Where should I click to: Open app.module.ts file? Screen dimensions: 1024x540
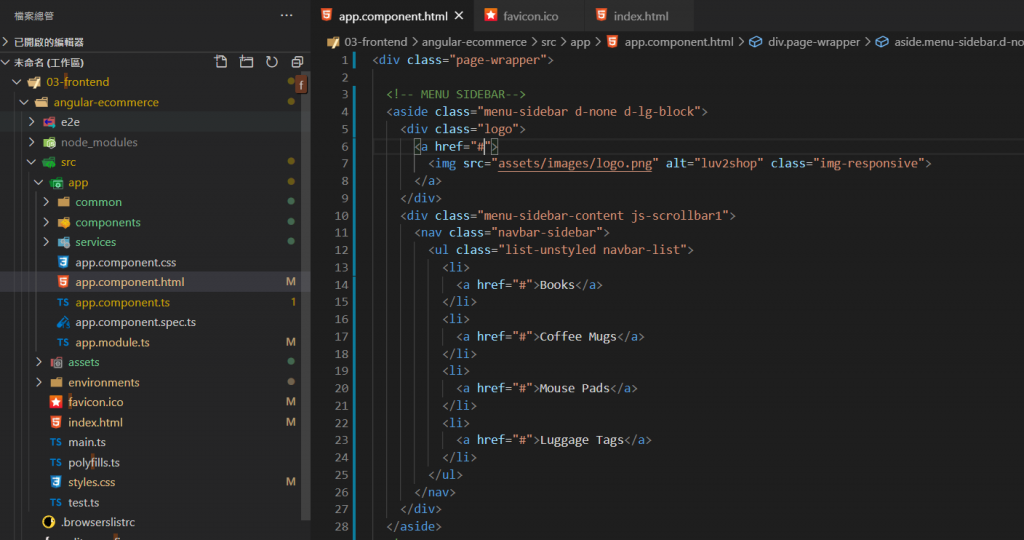coord(112,342)
